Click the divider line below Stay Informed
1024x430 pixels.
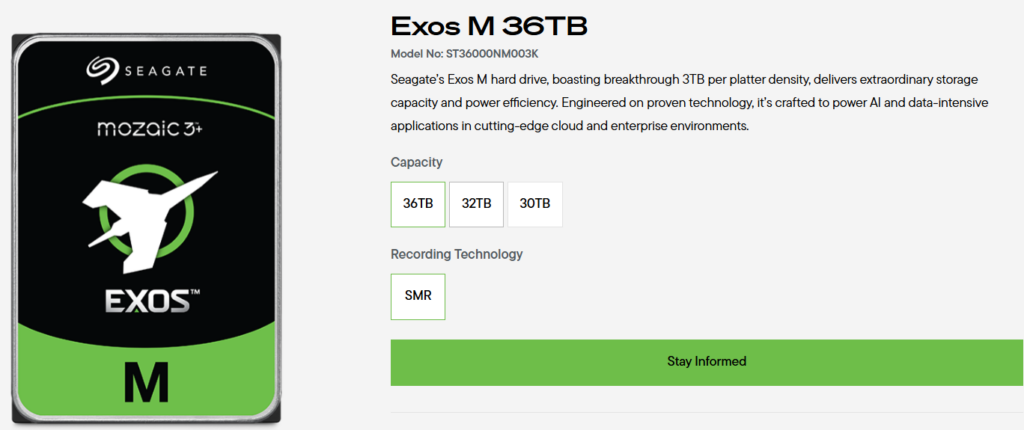pyautogui.click(x=707, y=412)
